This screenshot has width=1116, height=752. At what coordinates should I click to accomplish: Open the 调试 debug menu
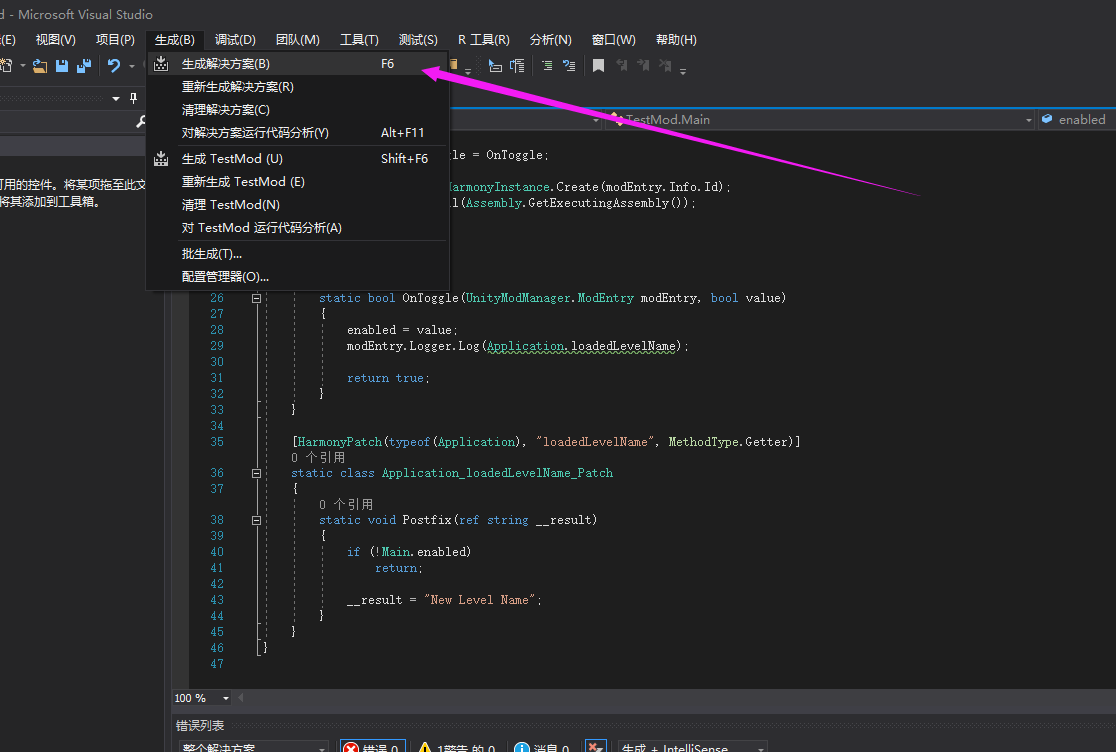(234, 40)
